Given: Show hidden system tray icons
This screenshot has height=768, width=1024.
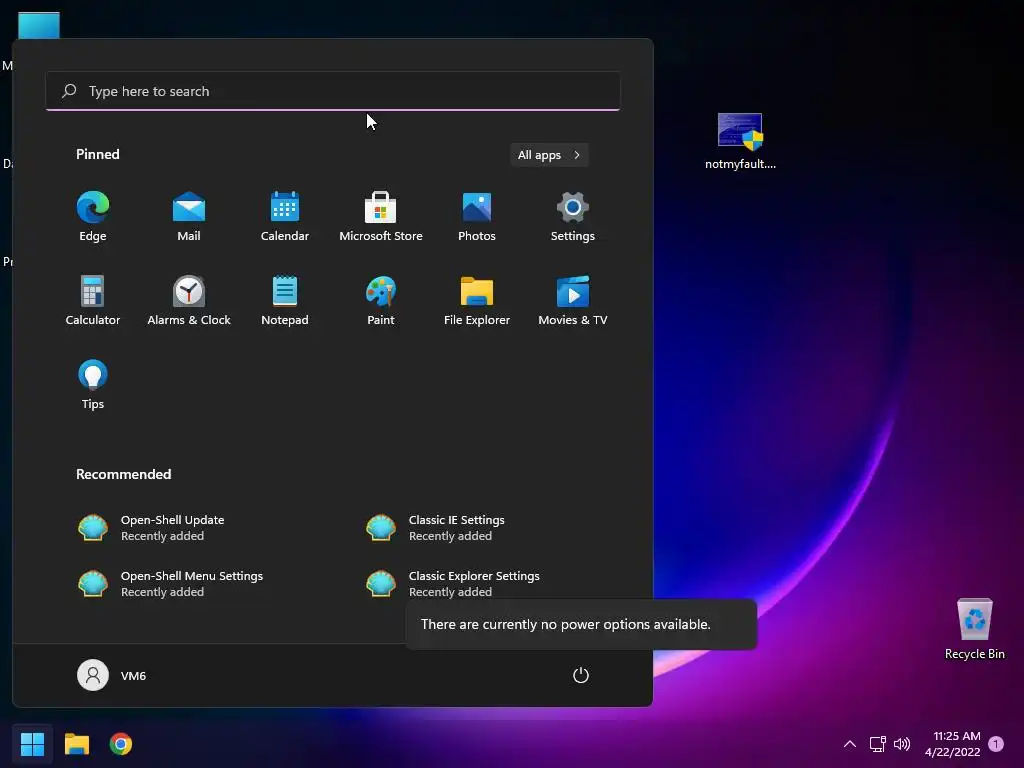Looking at the screenshot, I should click(850, 744).
